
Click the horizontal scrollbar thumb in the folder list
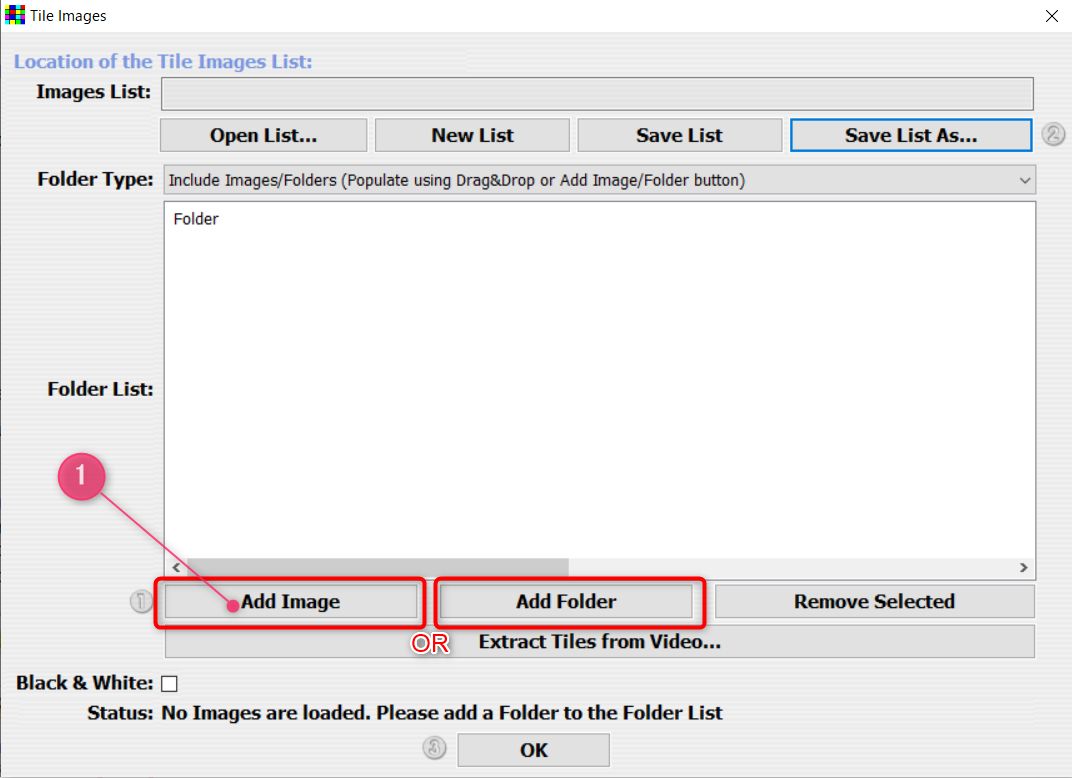coord(377,567)
